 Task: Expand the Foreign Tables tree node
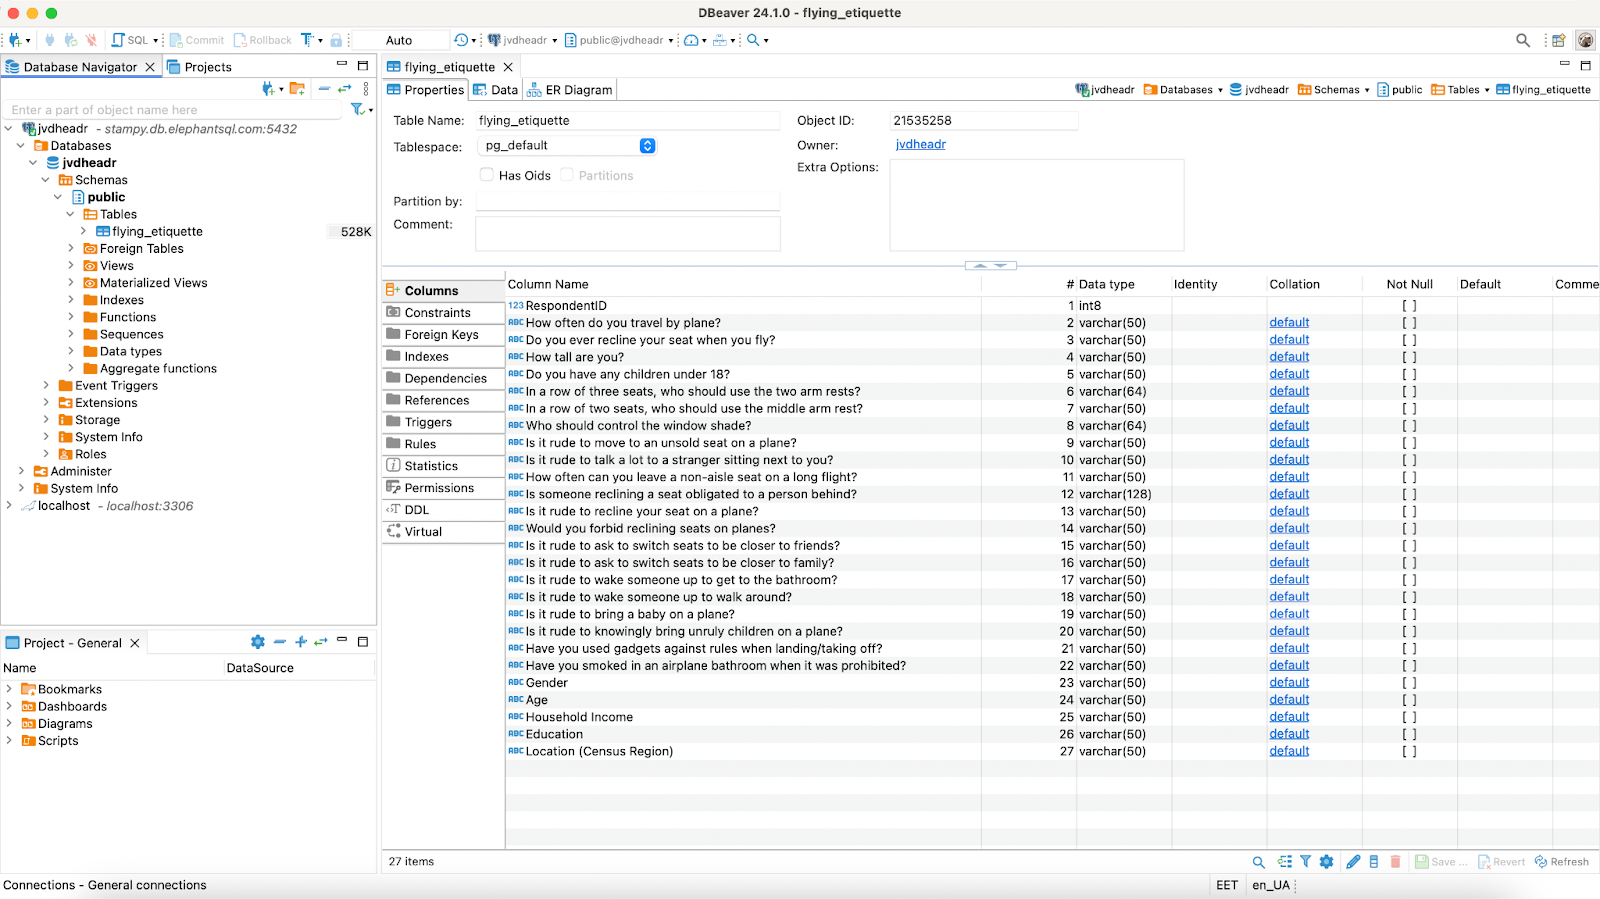tap(71, 249)
